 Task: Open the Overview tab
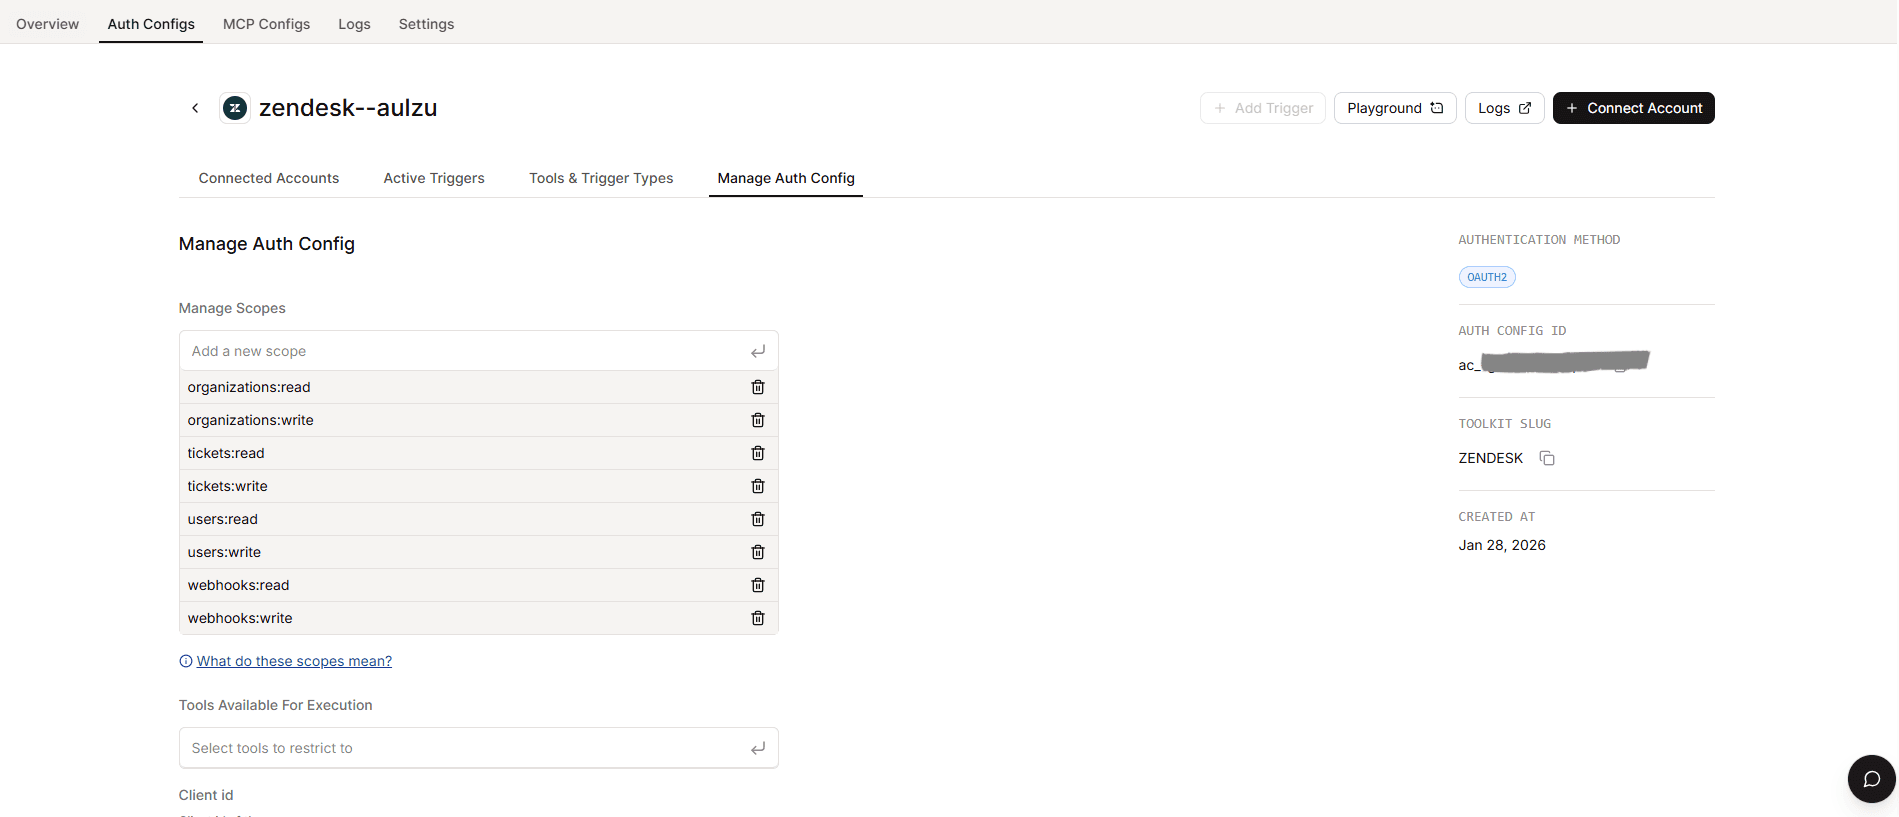(x=48, y=24)
